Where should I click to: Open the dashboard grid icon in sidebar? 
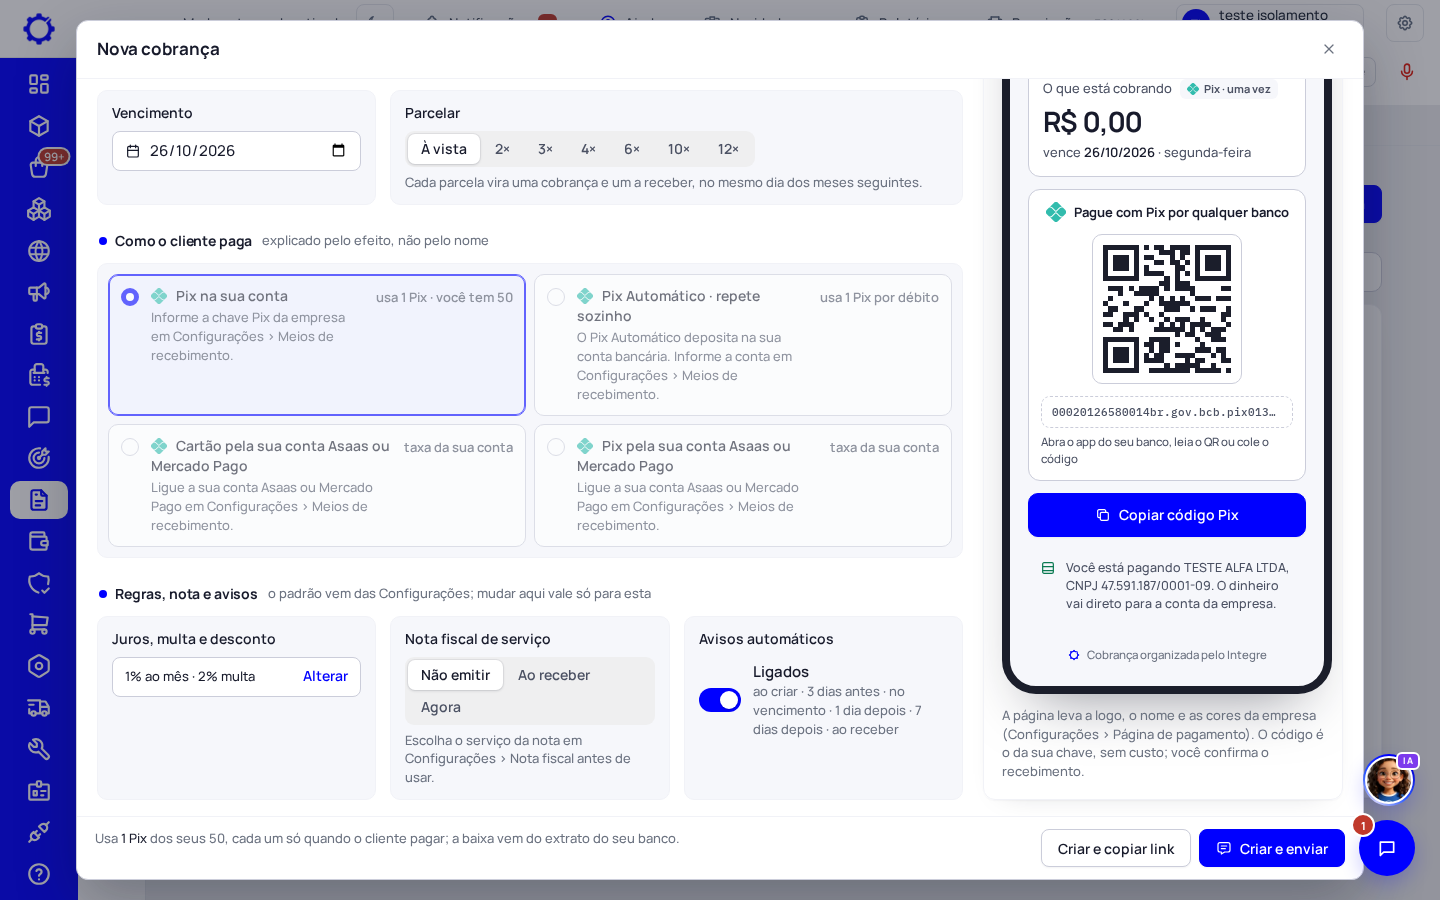pyautogui.click(x=39, y=84)
